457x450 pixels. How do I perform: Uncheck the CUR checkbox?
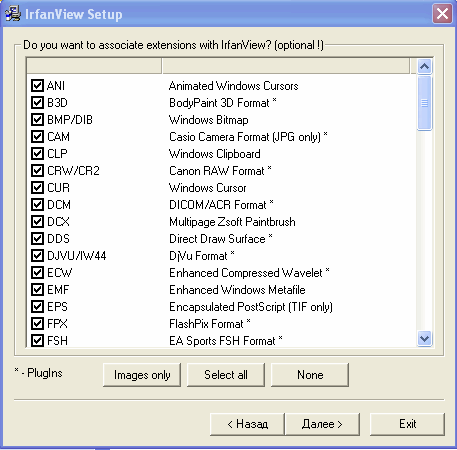pyautogui.click(x=37, y=188)
